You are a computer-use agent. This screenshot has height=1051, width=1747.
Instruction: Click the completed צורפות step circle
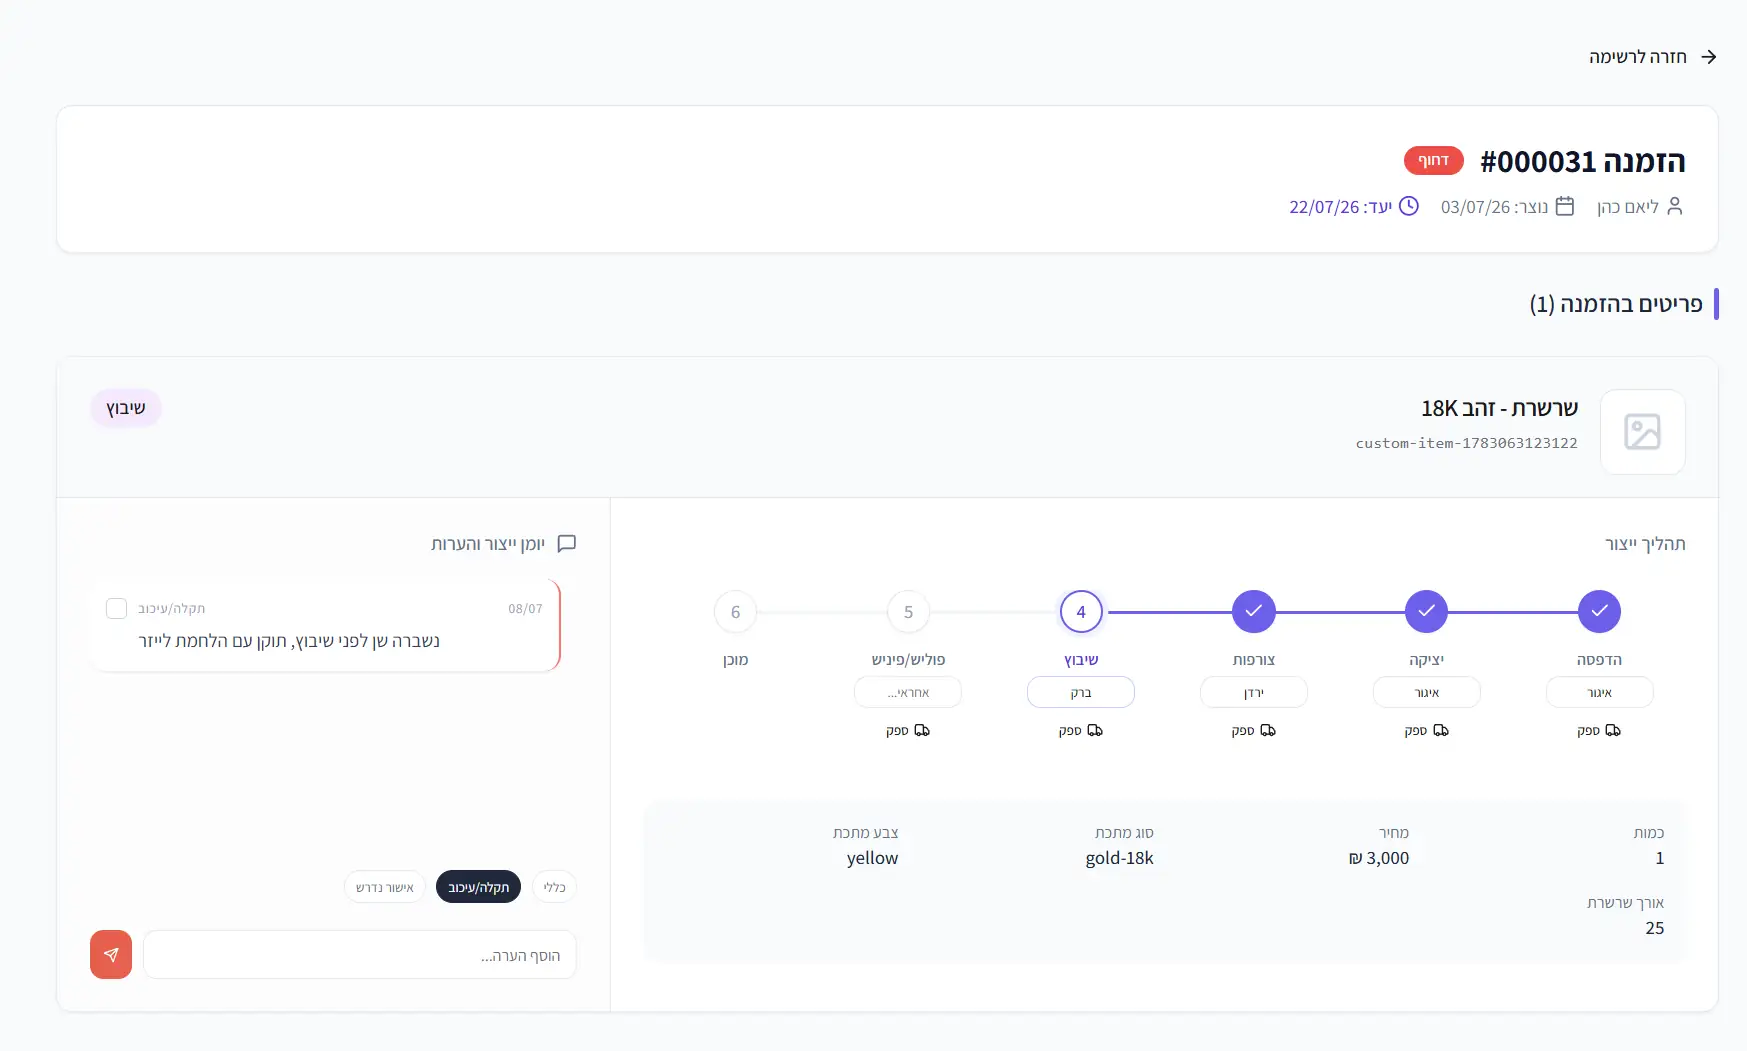[x=1253, y=611]
